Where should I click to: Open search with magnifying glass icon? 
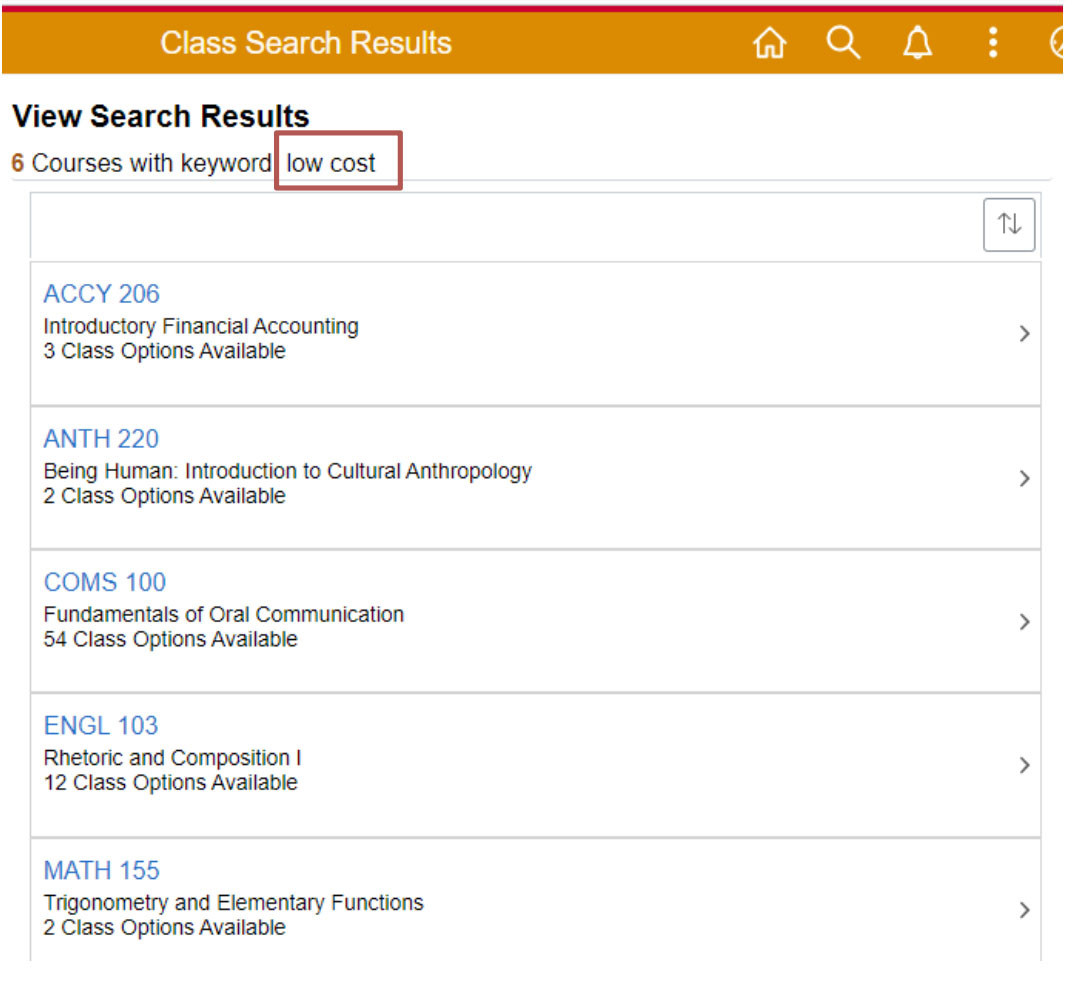pyautogui.click(x=843, y=43)
